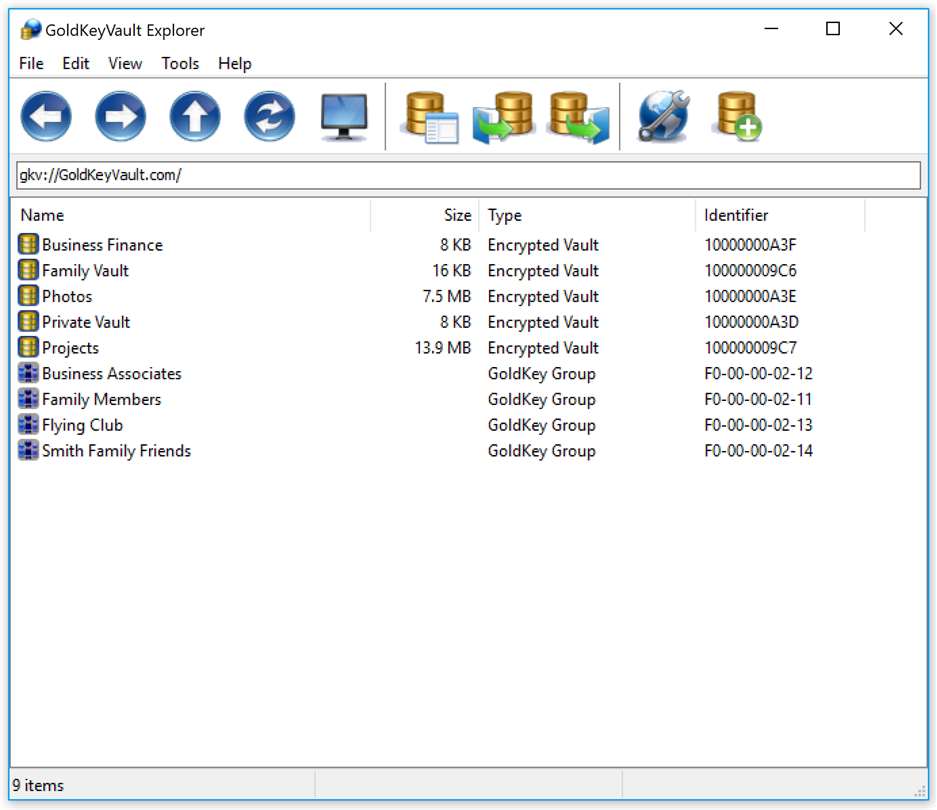Select the Private Vault name
The height and width of the screenshot is (810, 937).
[86, 322]
